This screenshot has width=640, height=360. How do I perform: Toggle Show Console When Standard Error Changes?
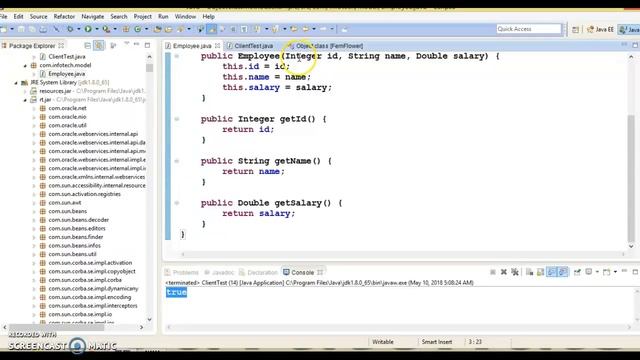pyautogui.click(x=563, y=272)
